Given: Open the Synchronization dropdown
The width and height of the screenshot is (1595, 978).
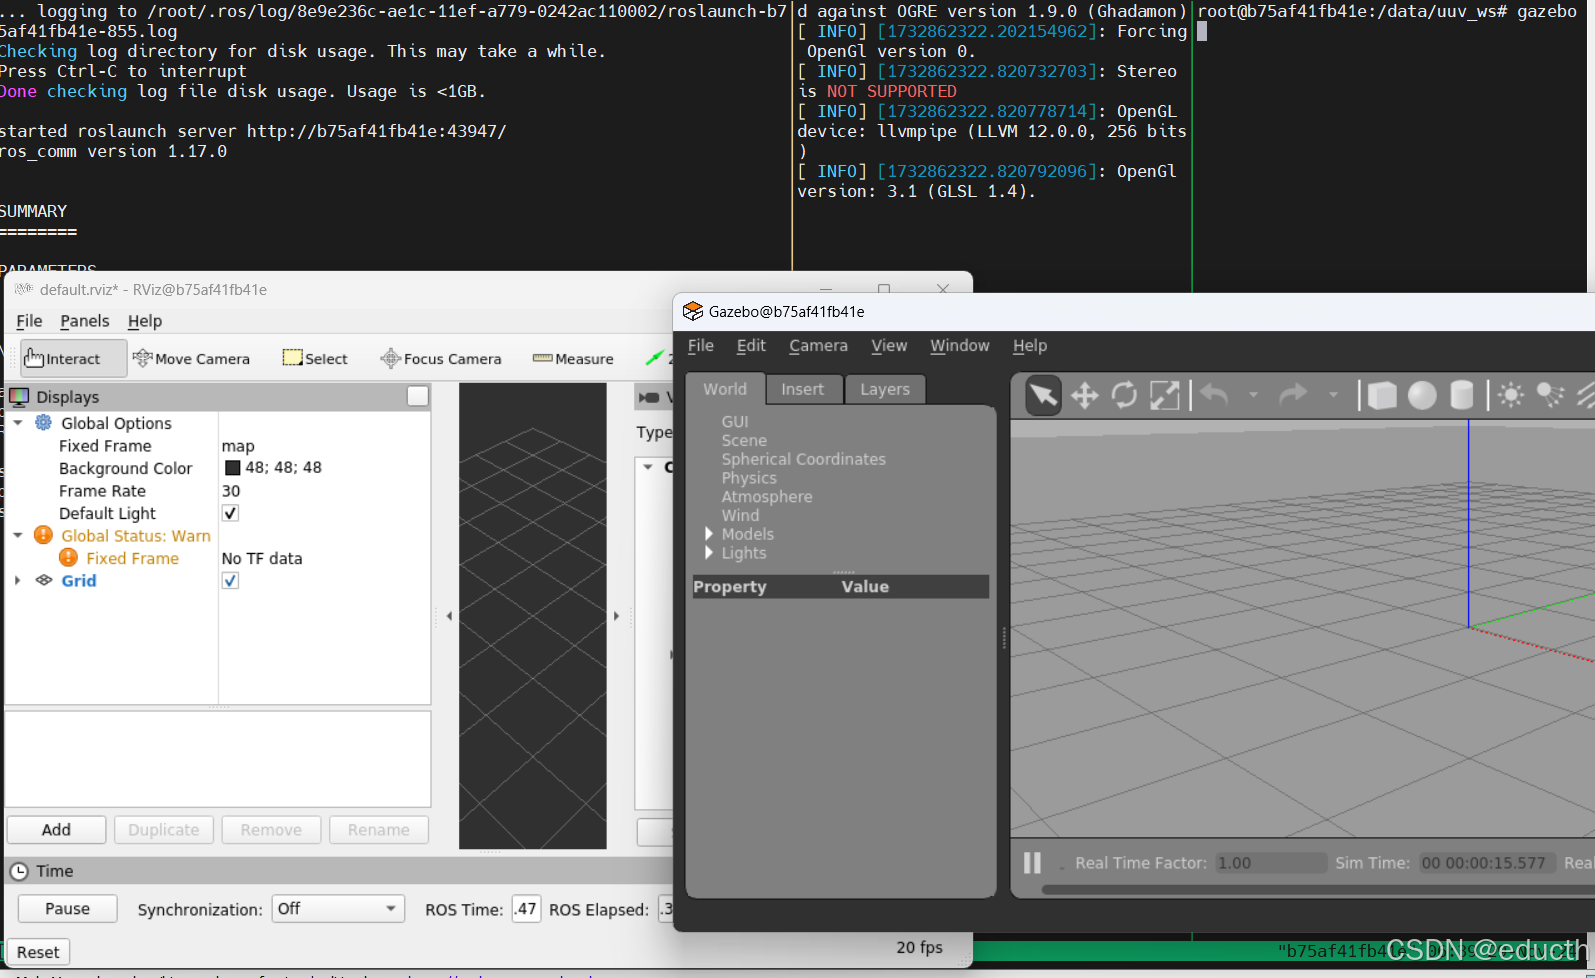Looking at the screenshot, I should click(338, 909).
